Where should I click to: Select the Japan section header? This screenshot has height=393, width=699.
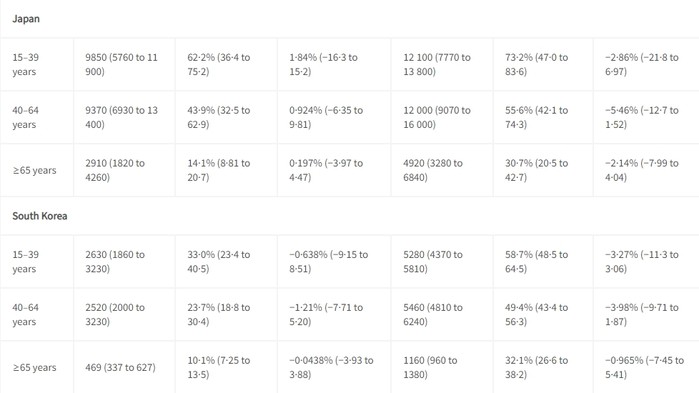coord(26,19)
